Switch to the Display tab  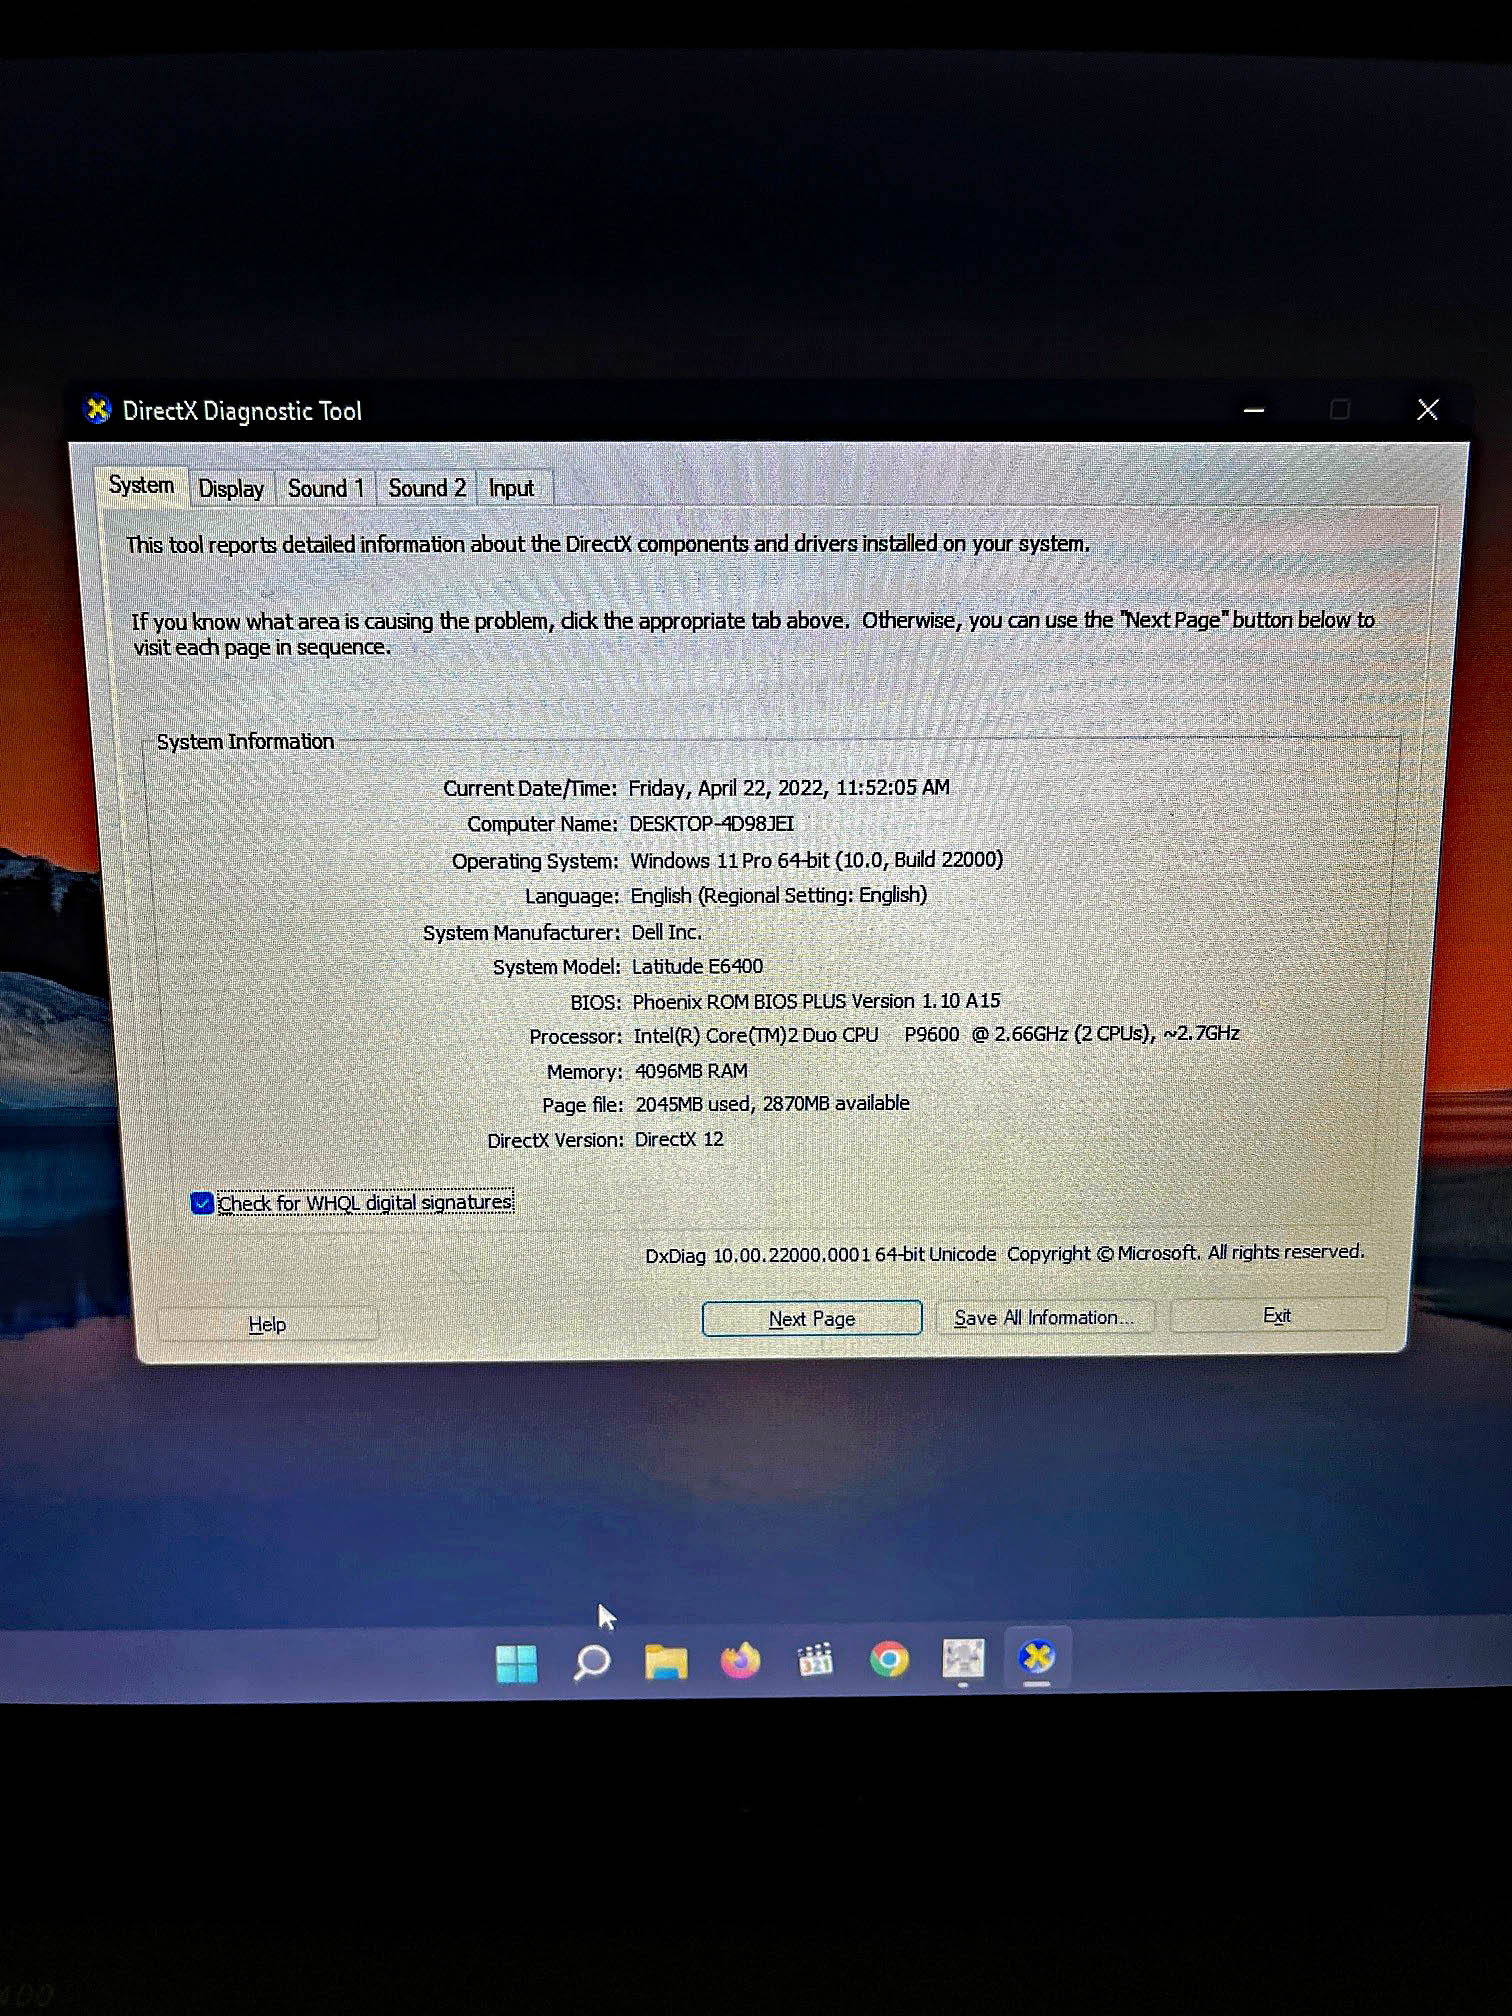click(231, 489)
